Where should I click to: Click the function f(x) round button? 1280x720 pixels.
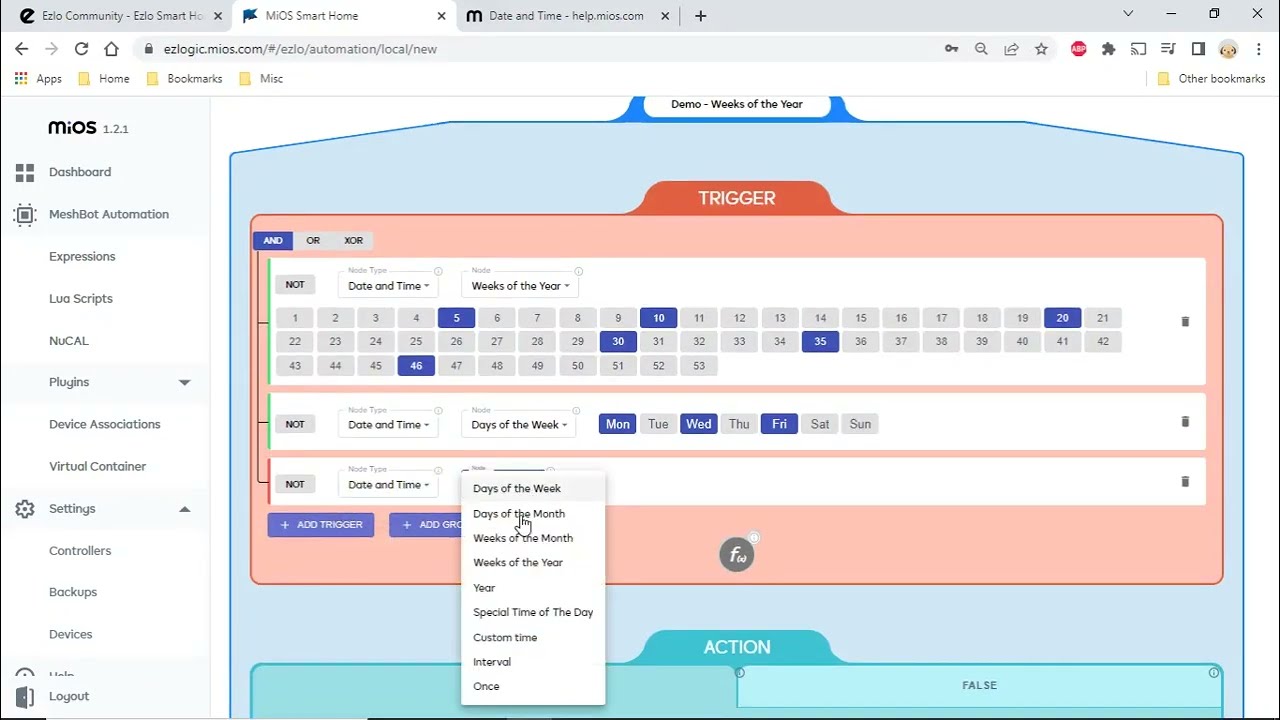737,555
